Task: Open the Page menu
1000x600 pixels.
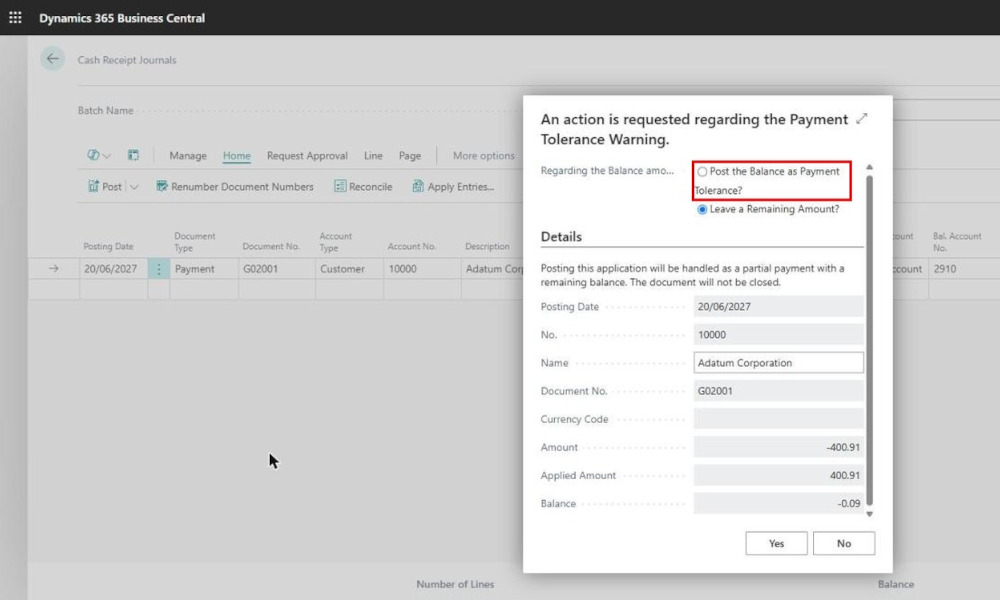Action: 409,156
